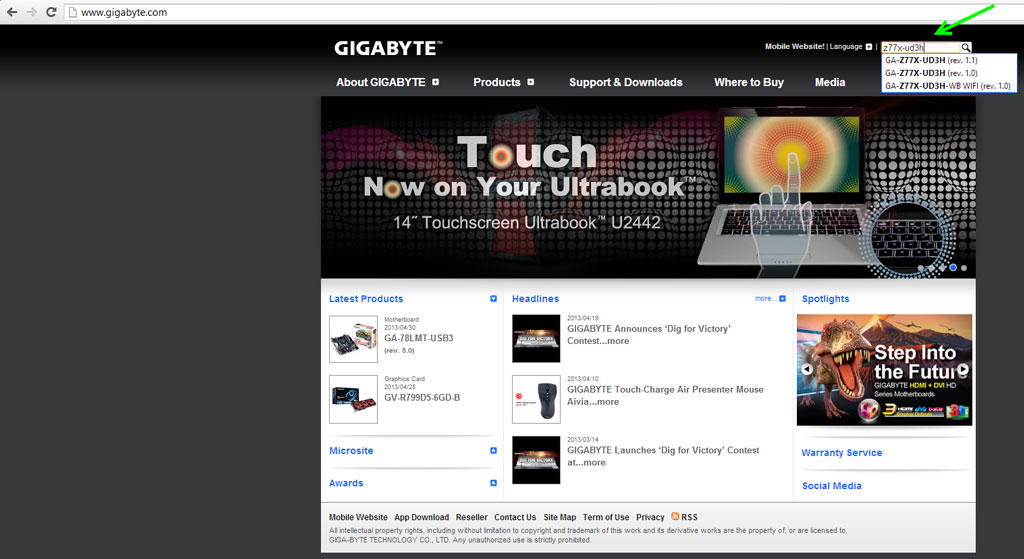Image resolution: width=1024 pixels, height=559 pixels.
Task: Select the last banner slide dot
Action: click(x=964, y=268)
